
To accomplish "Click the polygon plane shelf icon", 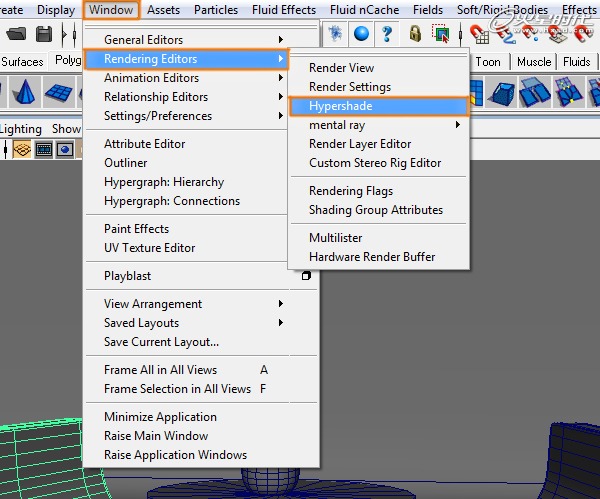I will point(58,92).
